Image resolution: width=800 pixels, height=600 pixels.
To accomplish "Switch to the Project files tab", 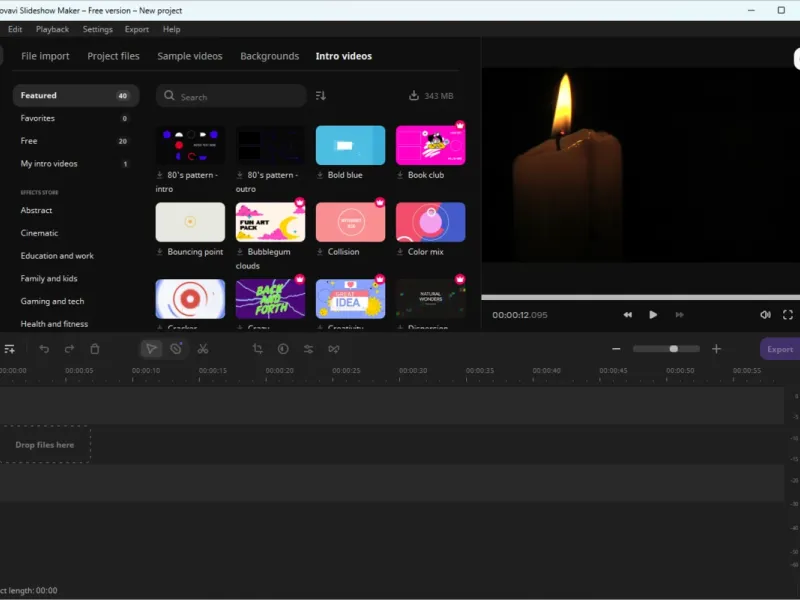I will [113, 56].
